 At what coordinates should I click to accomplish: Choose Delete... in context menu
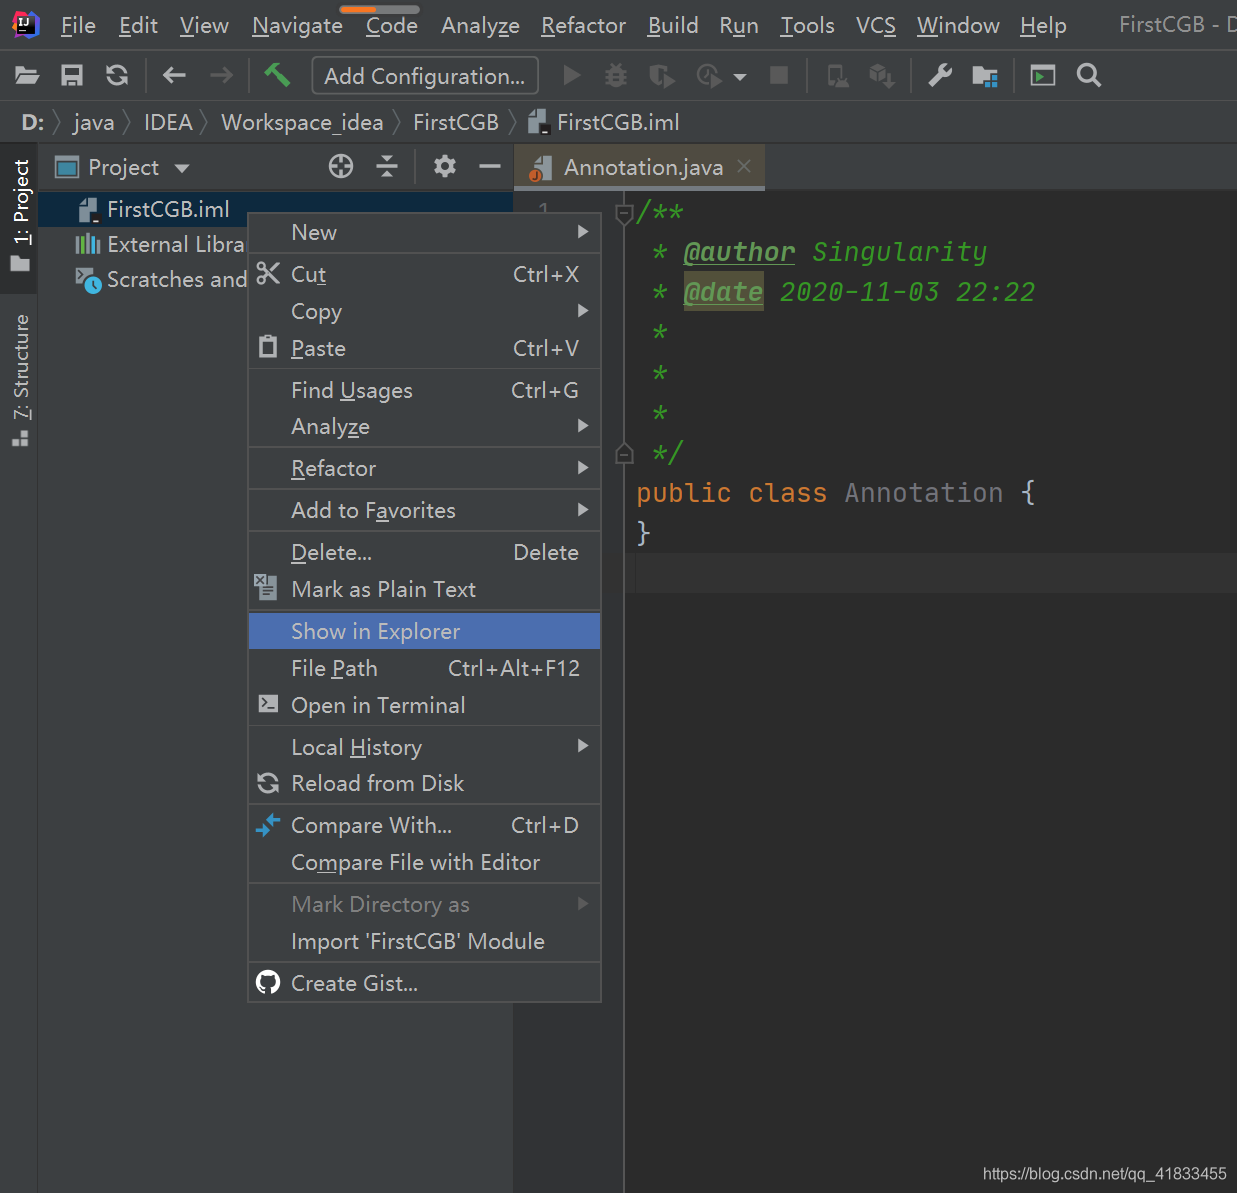pyautogui.click(x=424, y=552)
